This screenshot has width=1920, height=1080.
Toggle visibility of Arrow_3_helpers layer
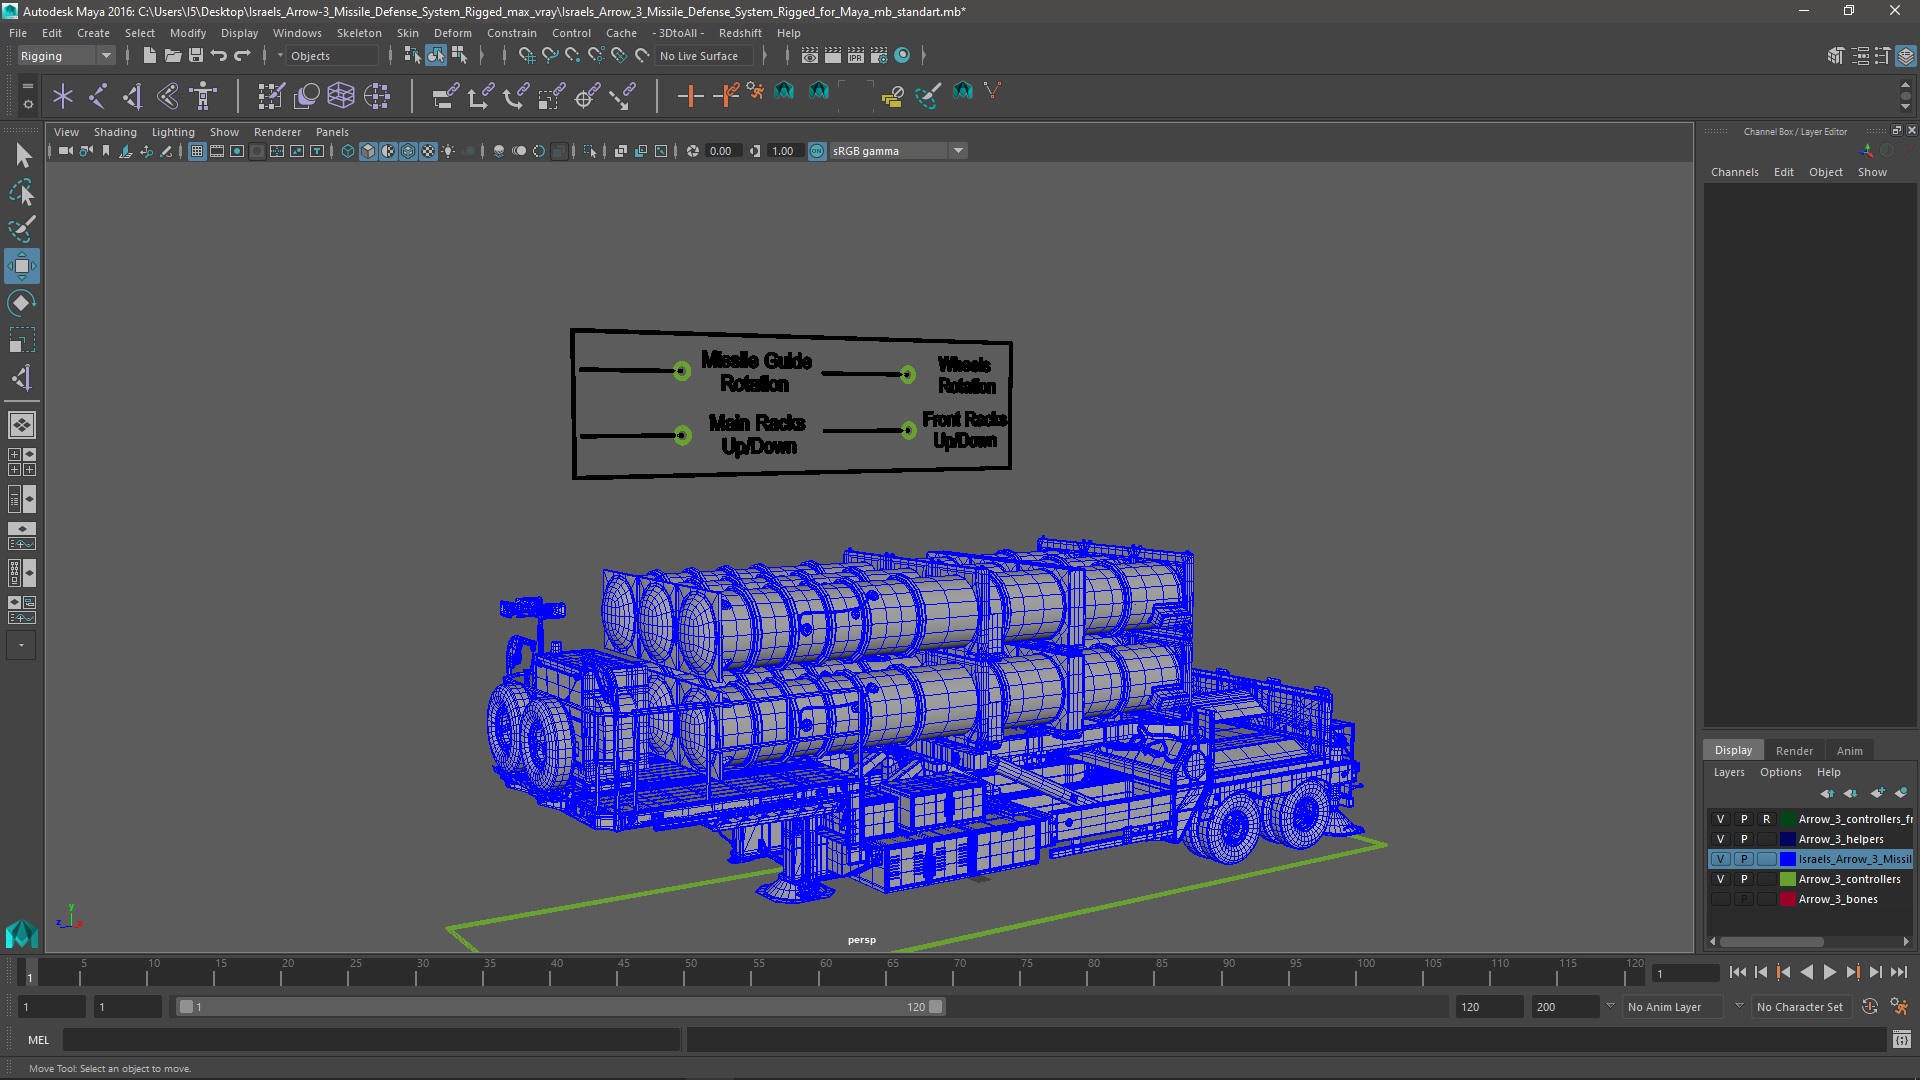point(1720,839)
